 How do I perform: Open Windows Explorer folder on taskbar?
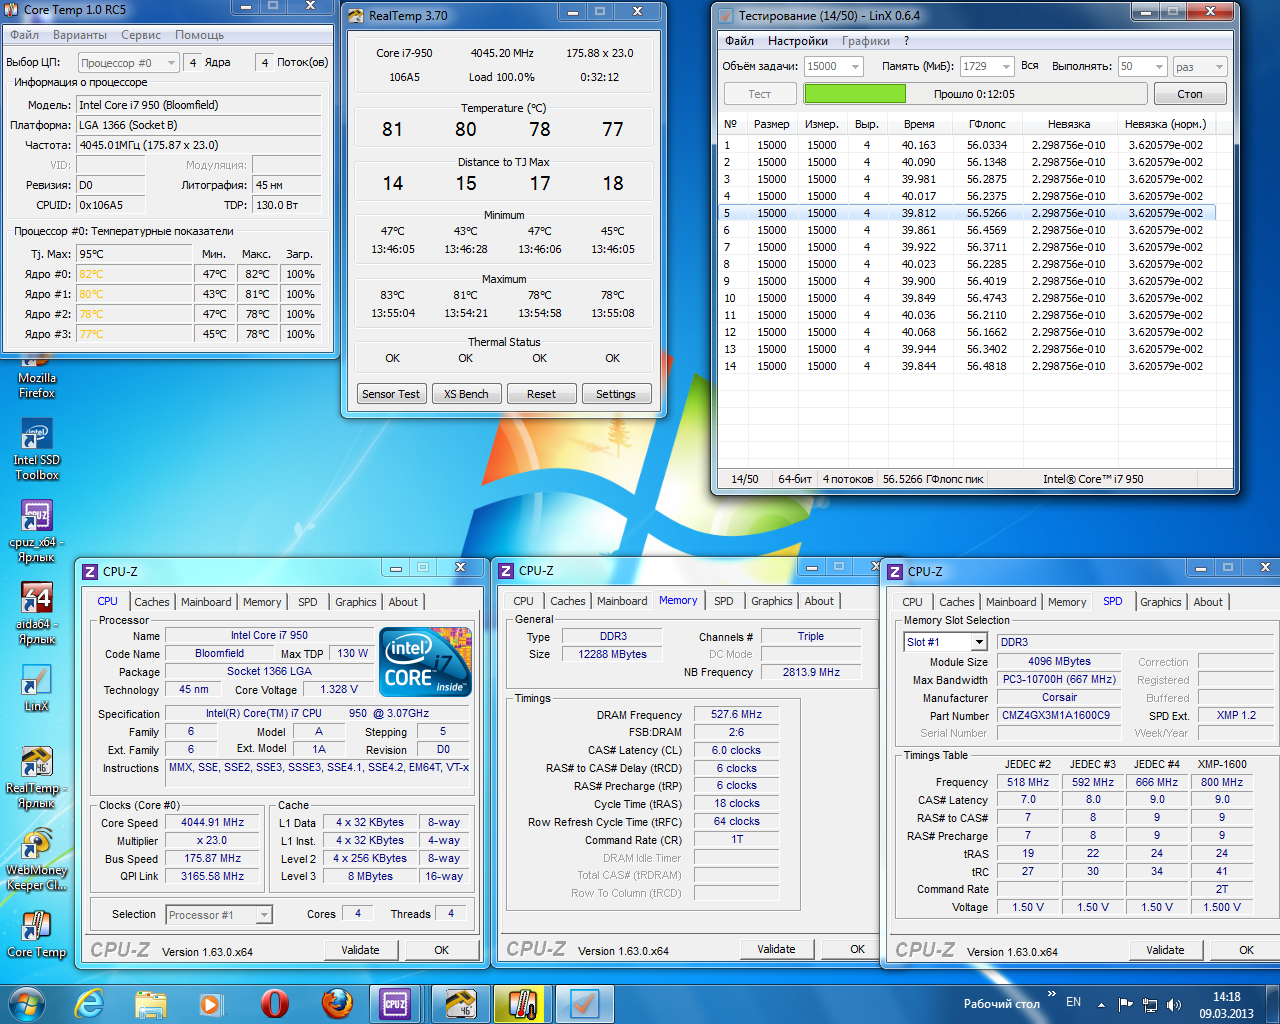pos(150,1003)
